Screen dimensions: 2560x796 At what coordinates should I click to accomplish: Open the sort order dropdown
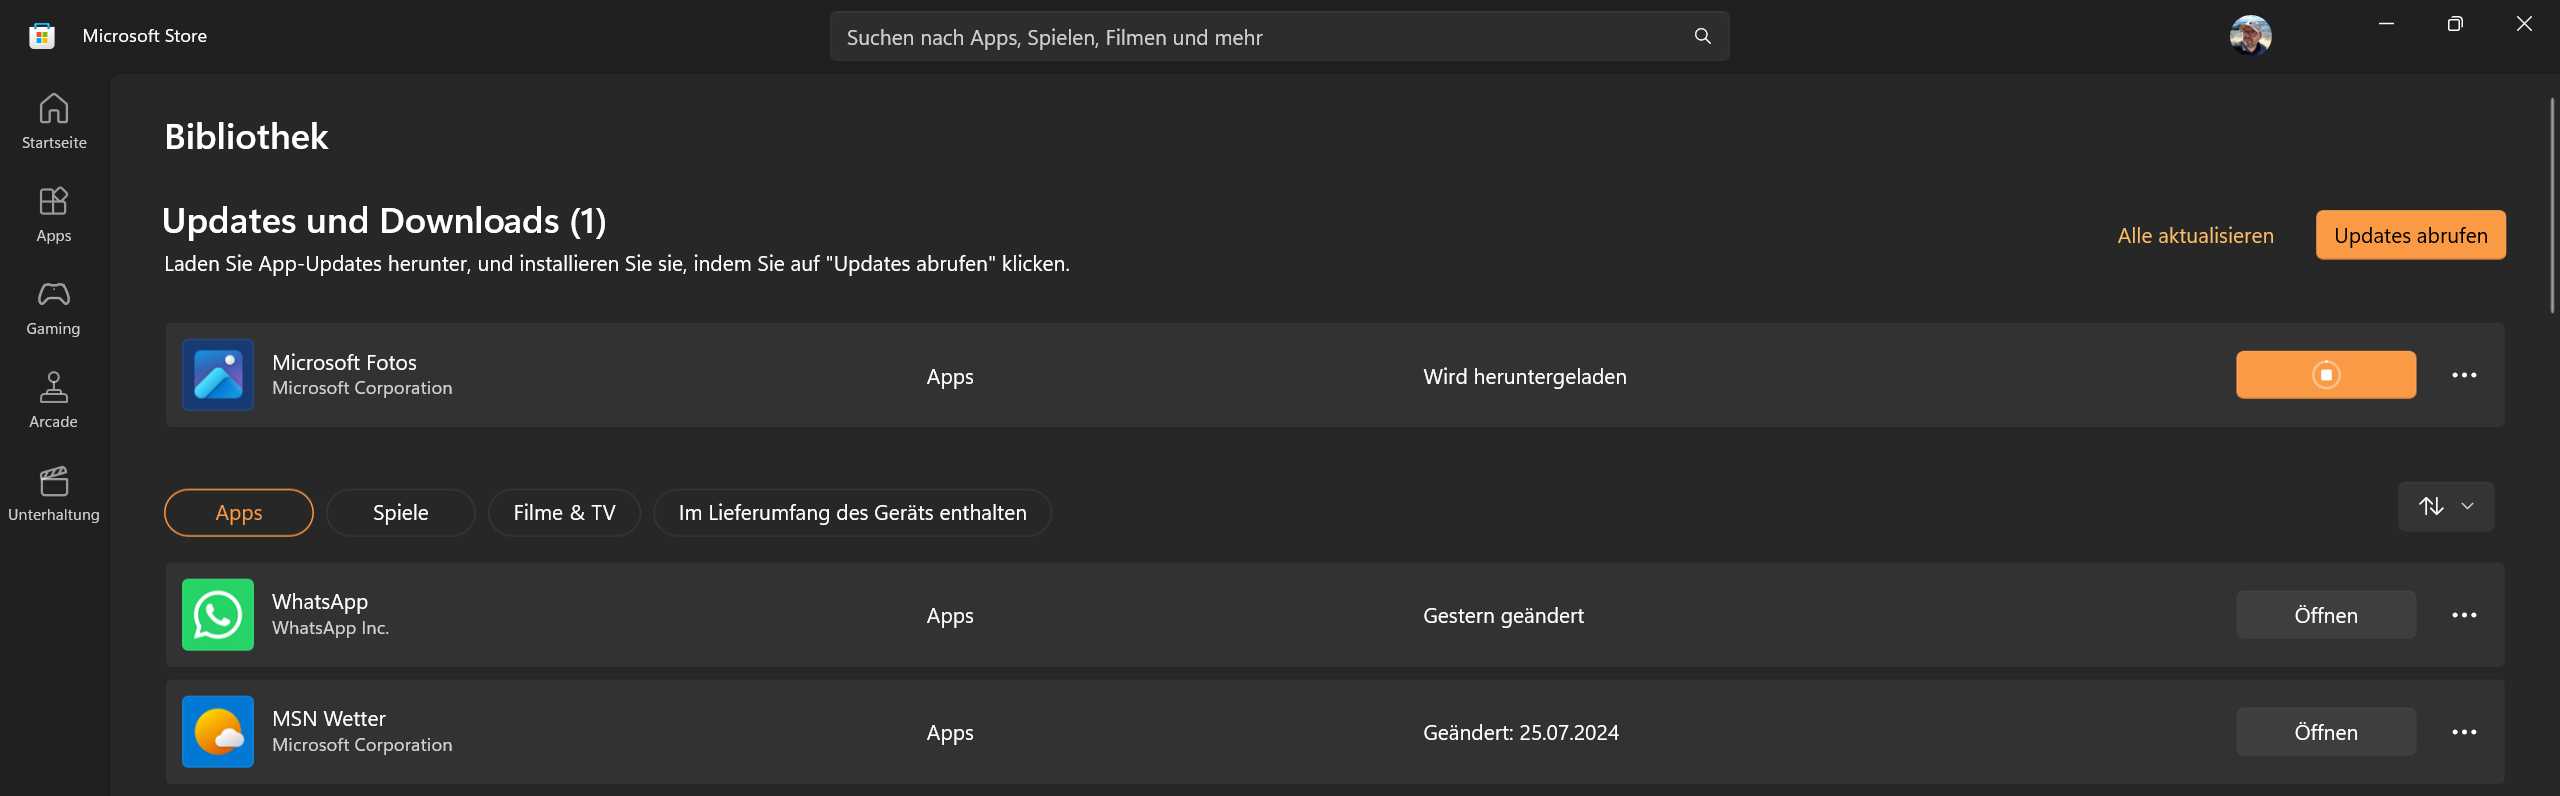pyautogui.click(x=2446, y=507)
